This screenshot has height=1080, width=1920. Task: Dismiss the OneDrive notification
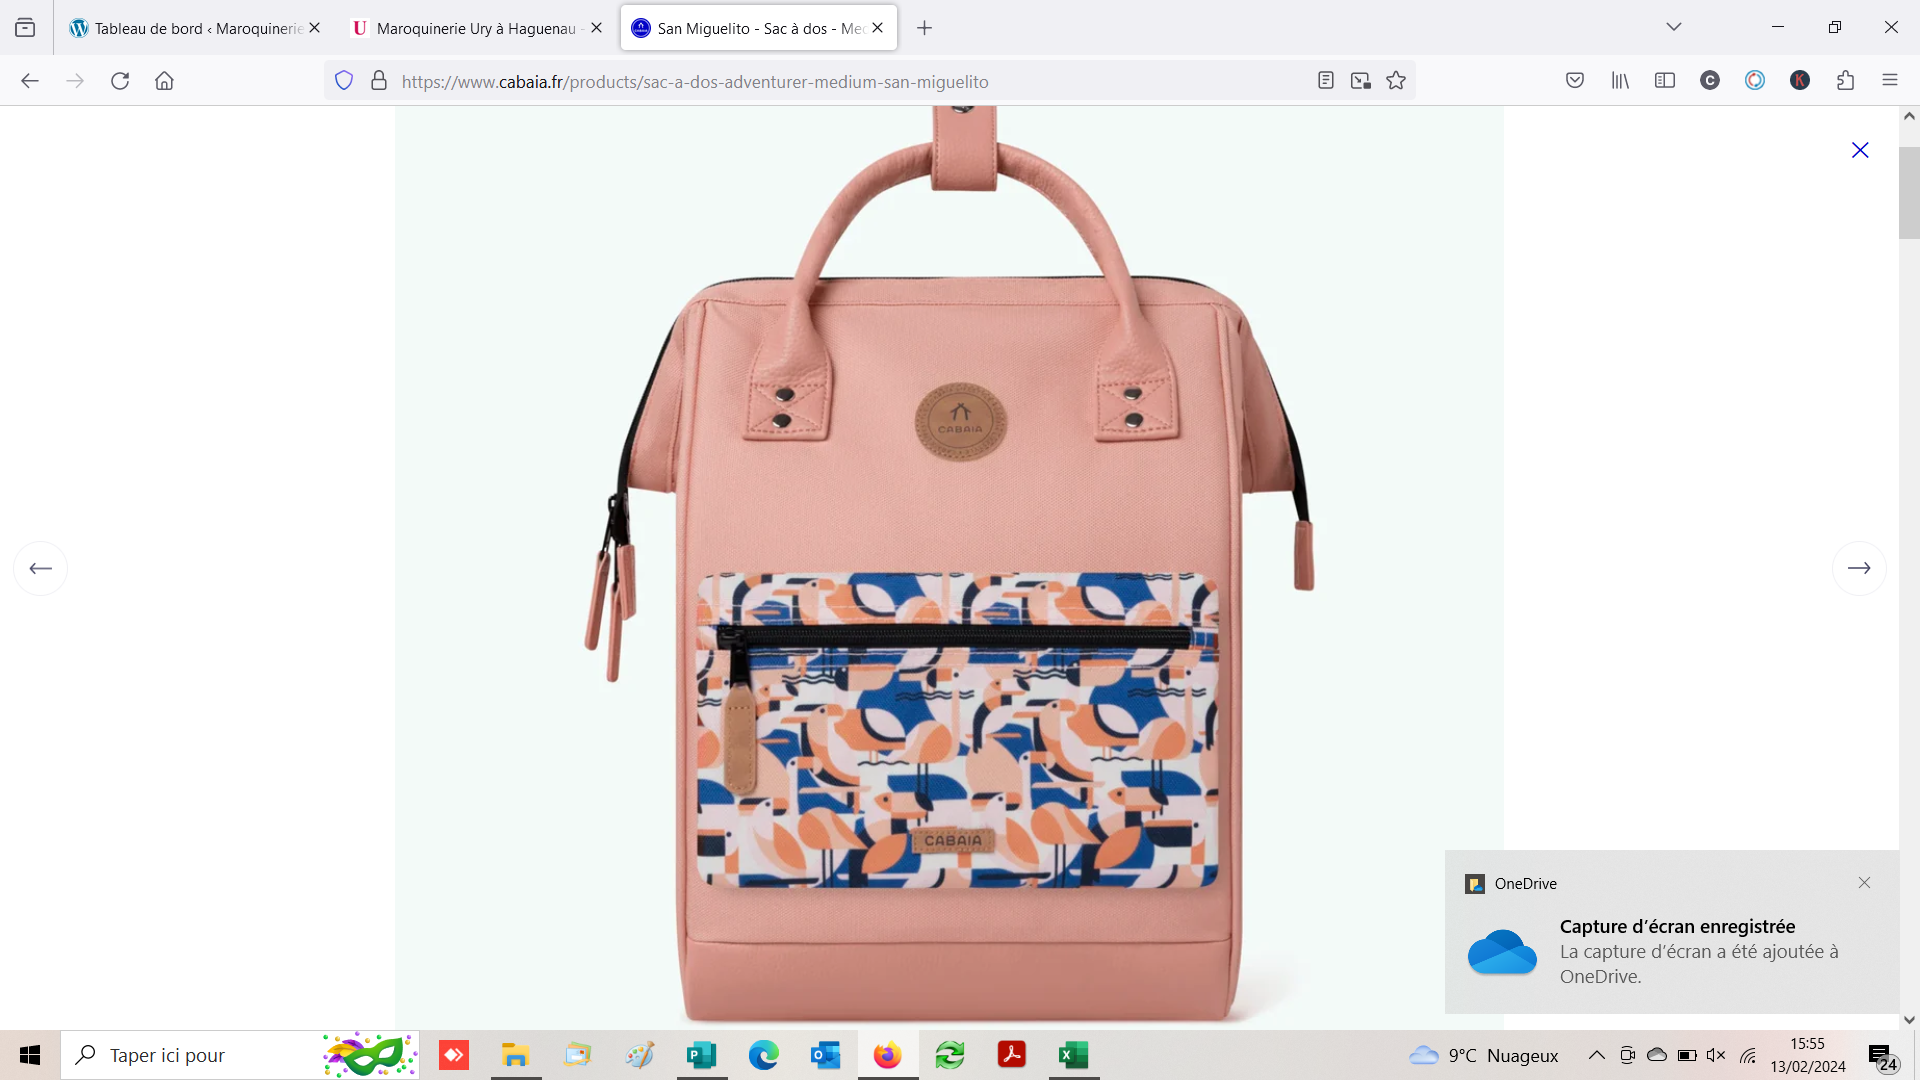tap(1864, 883)
